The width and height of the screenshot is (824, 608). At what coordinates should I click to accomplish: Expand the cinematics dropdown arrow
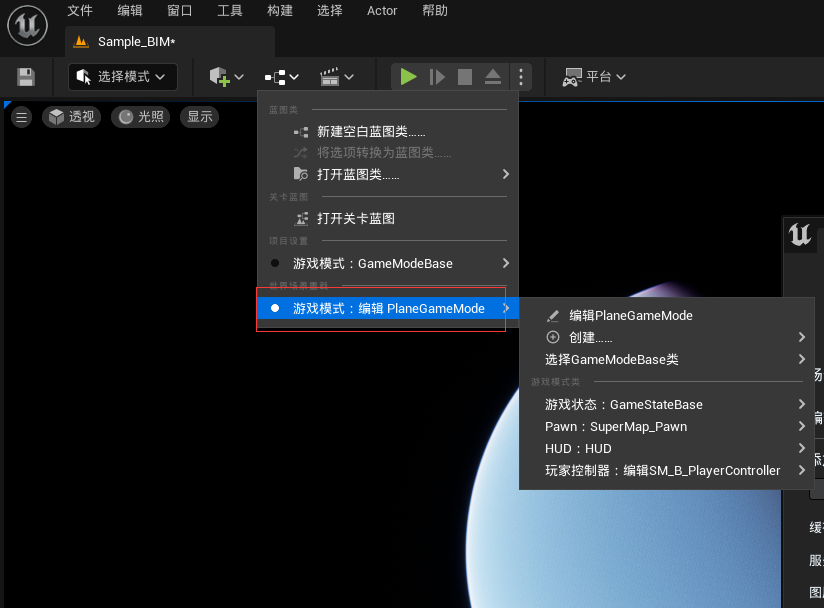[349, 77]
